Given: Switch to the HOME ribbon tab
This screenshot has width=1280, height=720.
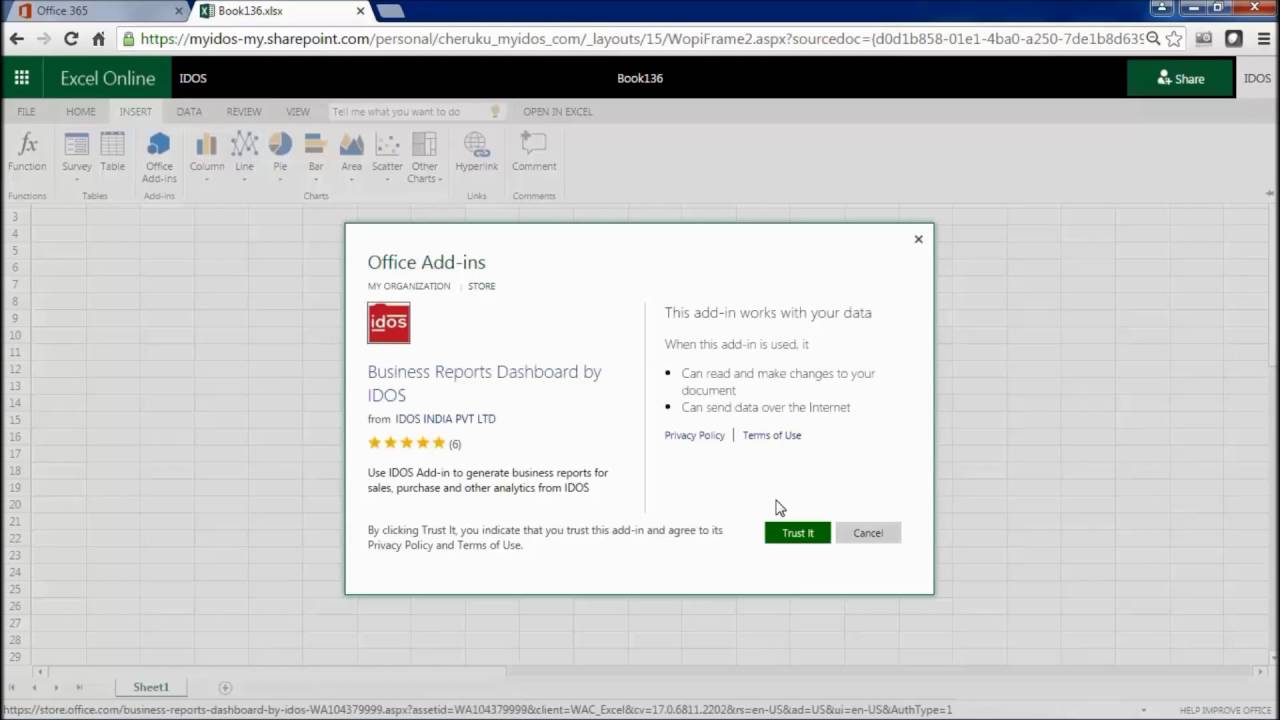Looking at the screenshot, I should click(x=81, y=112).
